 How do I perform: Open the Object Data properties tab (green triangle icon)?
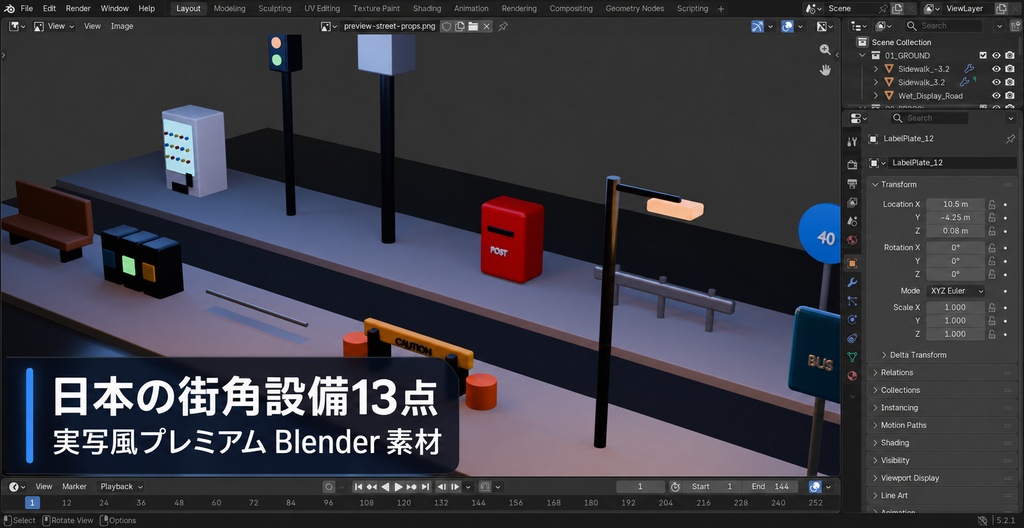[852, 357]
